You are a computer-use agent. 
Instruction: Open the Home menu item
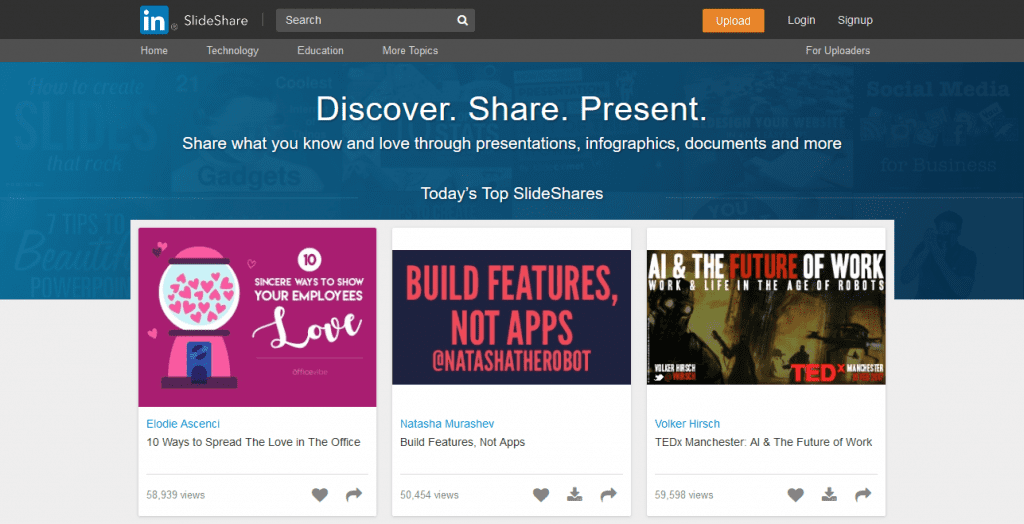coord(154,50)
